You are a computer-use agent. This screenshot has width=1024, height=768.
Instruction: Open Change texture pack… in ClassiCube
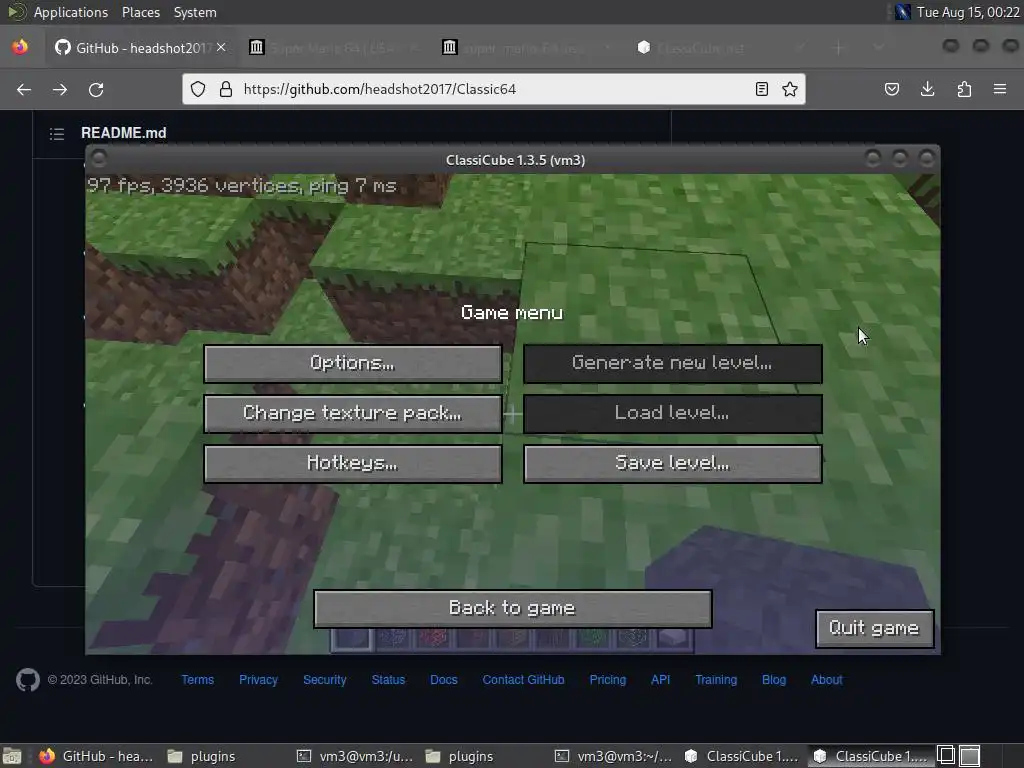point(353,413)
